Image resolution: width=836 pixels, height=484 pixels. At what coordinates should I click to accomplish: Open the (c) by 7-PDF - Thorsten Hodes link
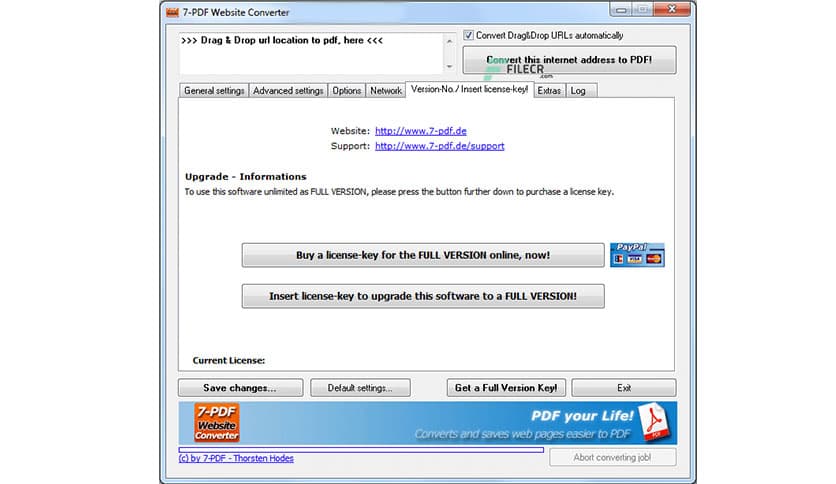point(236,458)
